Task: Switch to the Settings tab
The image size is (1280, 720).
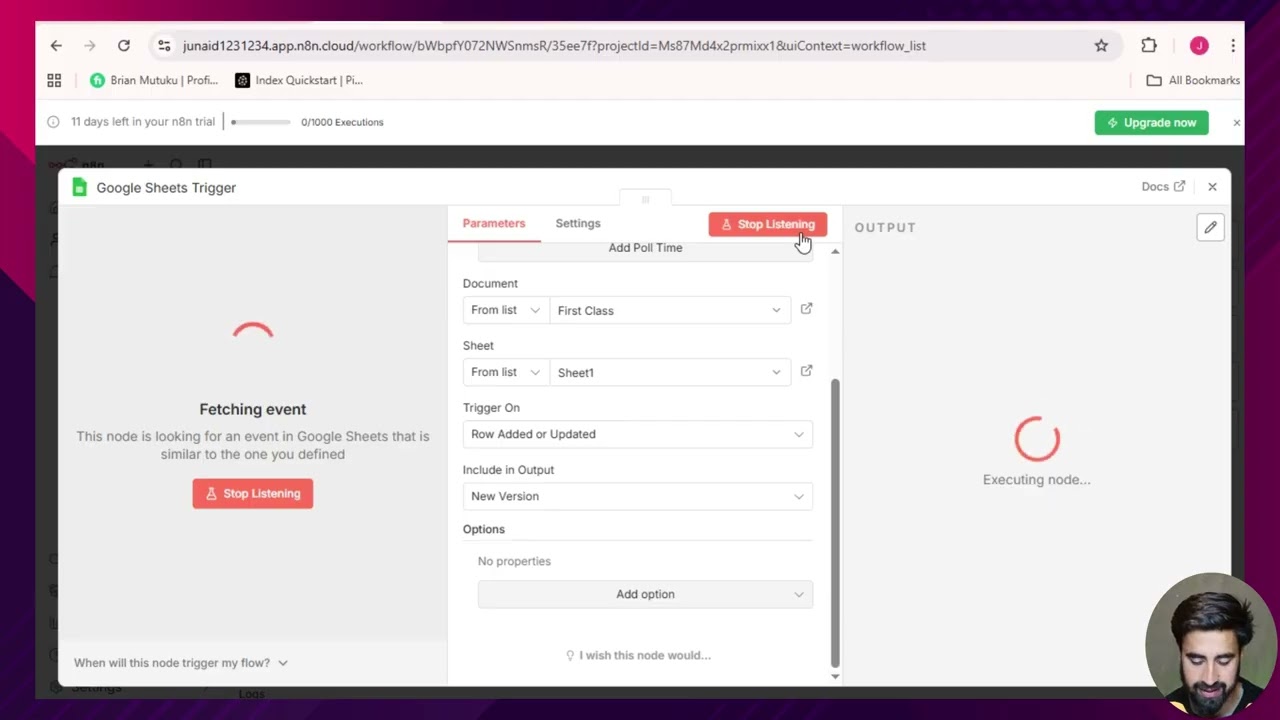Action: click(578, 223)
